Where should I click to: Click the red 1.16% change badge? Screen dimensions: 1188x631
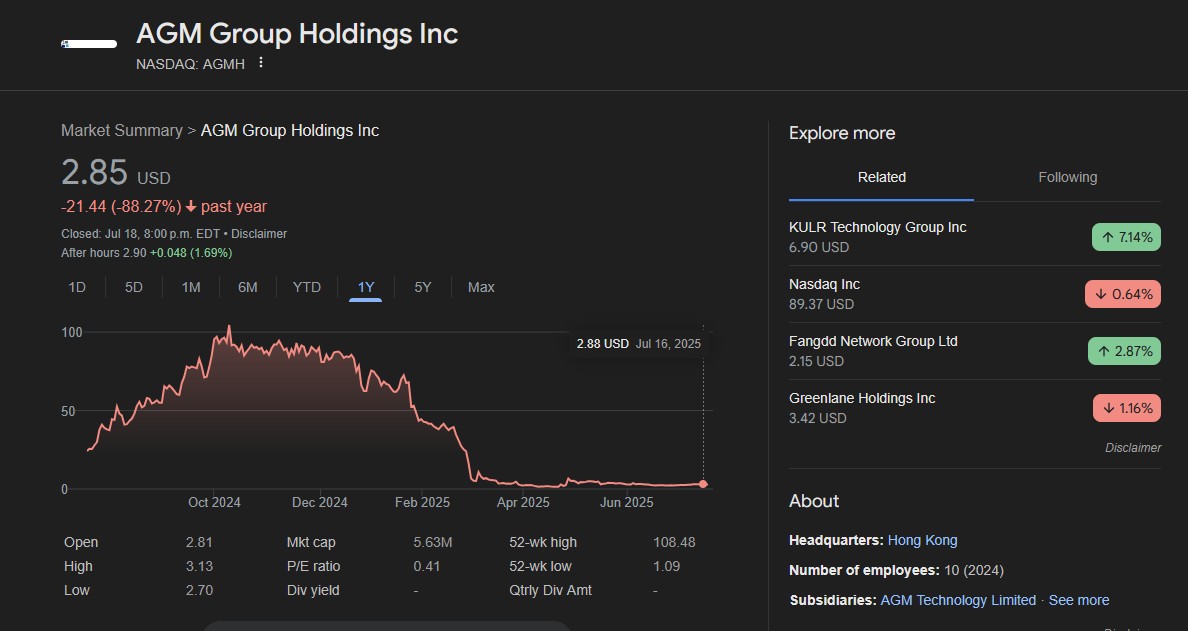point(1127,408)
